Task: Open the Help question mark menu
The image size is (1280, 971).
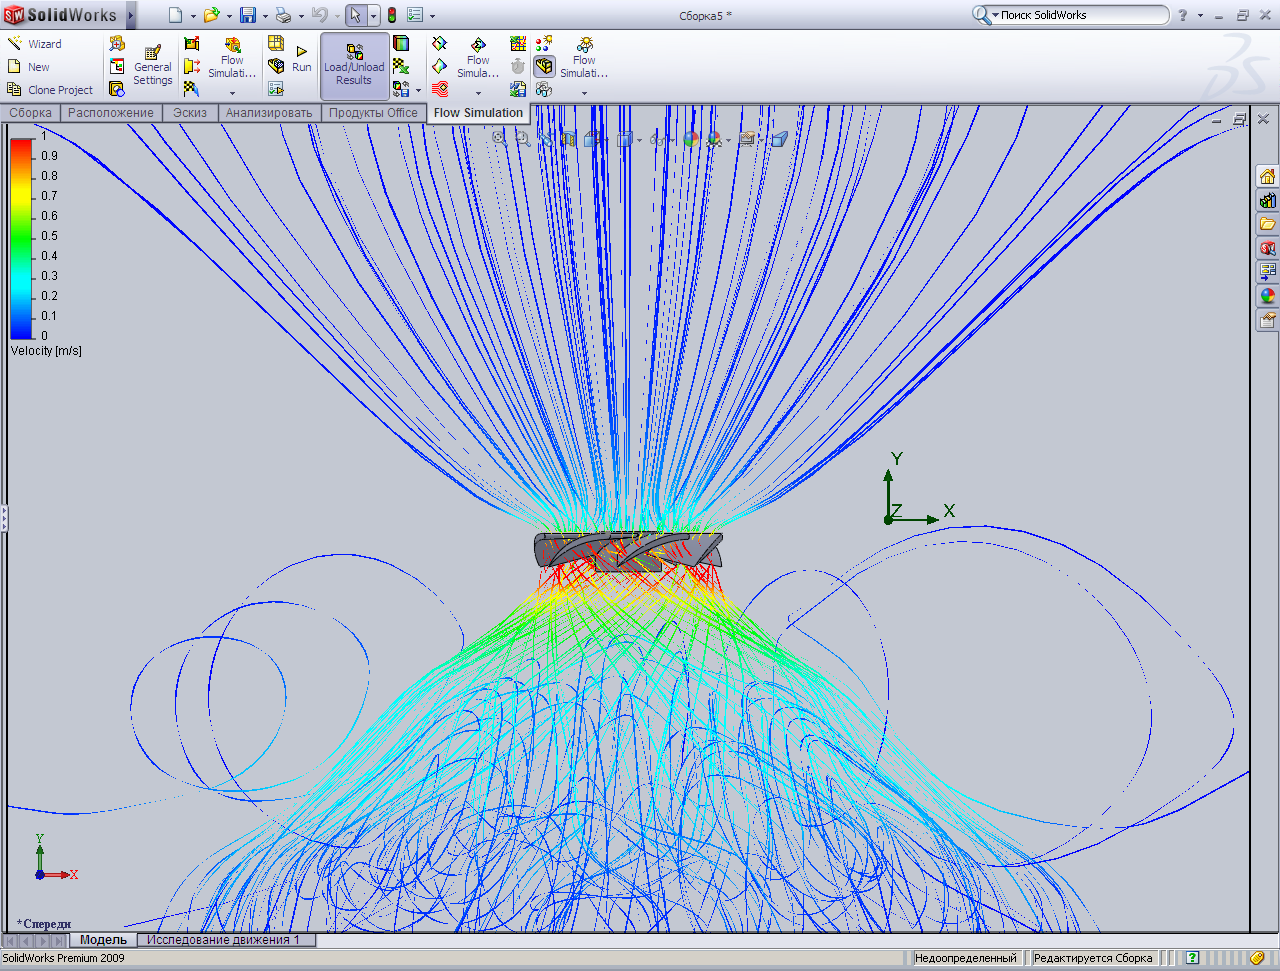Action: tap(1183, 15)
